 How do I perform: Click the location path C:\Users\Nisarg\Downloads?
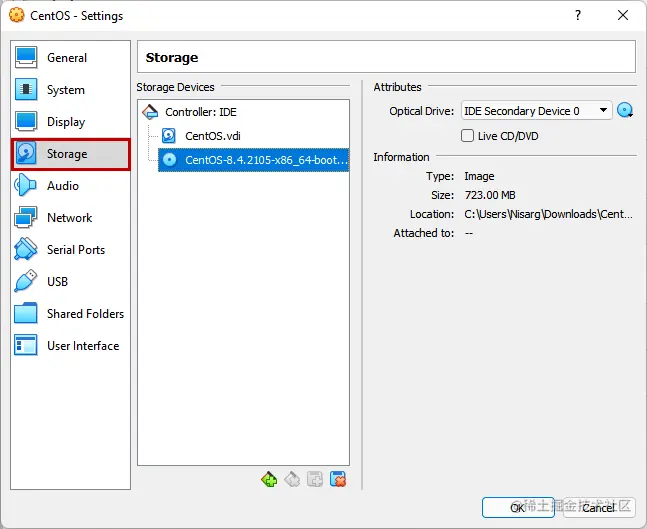[548, 214]
